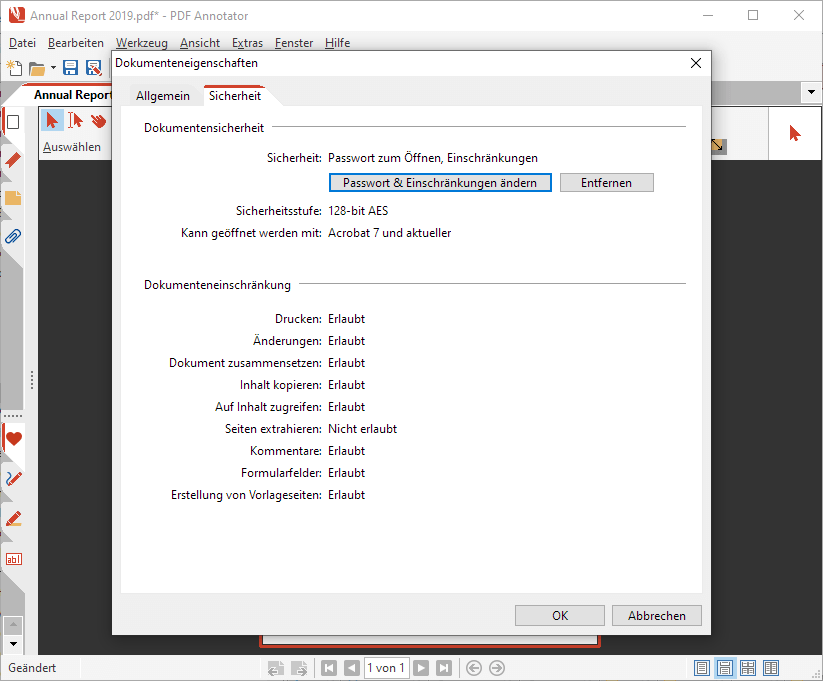Image resolution: width=823 pixels, height=681 pixels.
Task: Toggle the side-by-side pages layout
Action: click(x=771, y=668)
